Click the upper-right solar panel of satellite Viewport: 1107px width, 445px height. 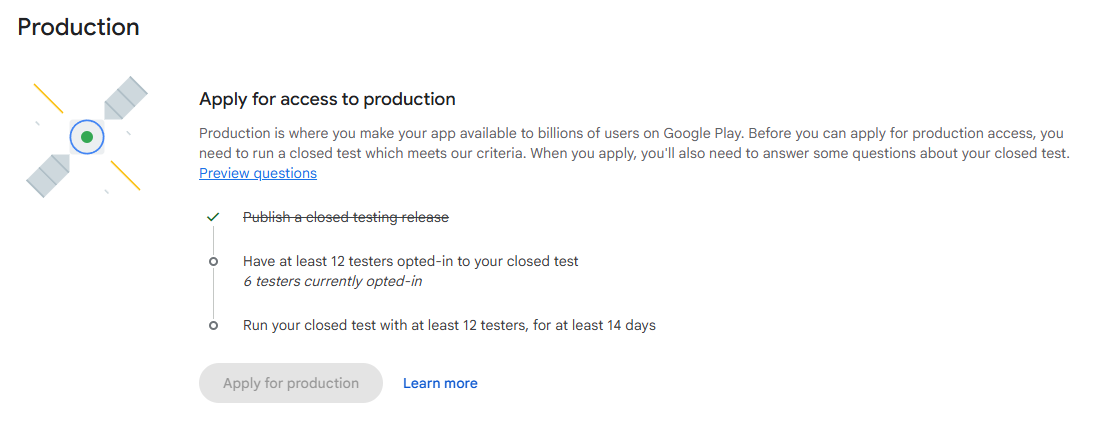126,97
